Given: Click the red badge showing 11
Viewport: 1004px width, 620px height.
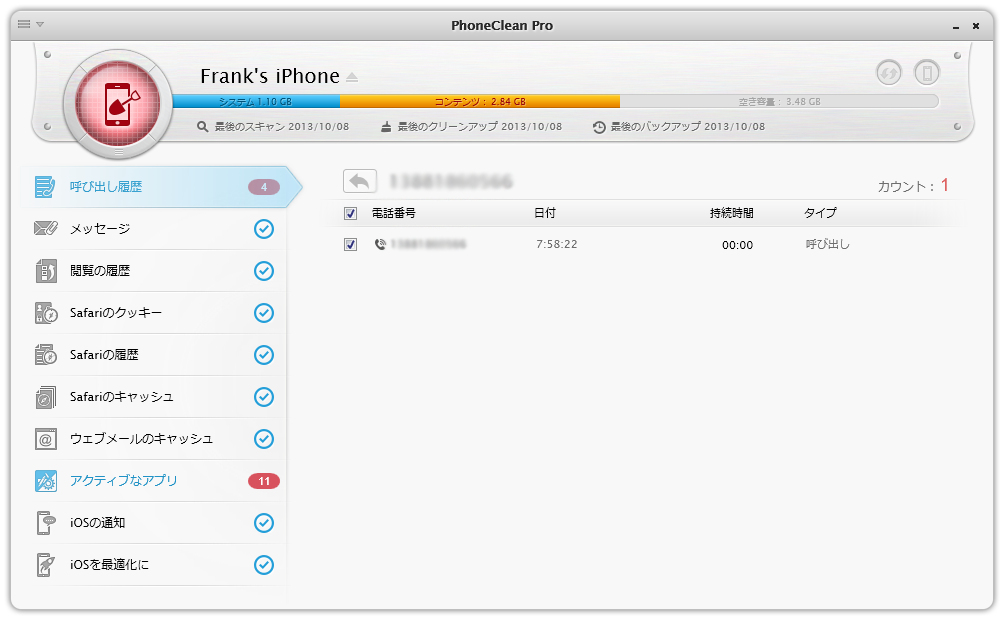Looking at the screenshot, I should tap(264, 481).
